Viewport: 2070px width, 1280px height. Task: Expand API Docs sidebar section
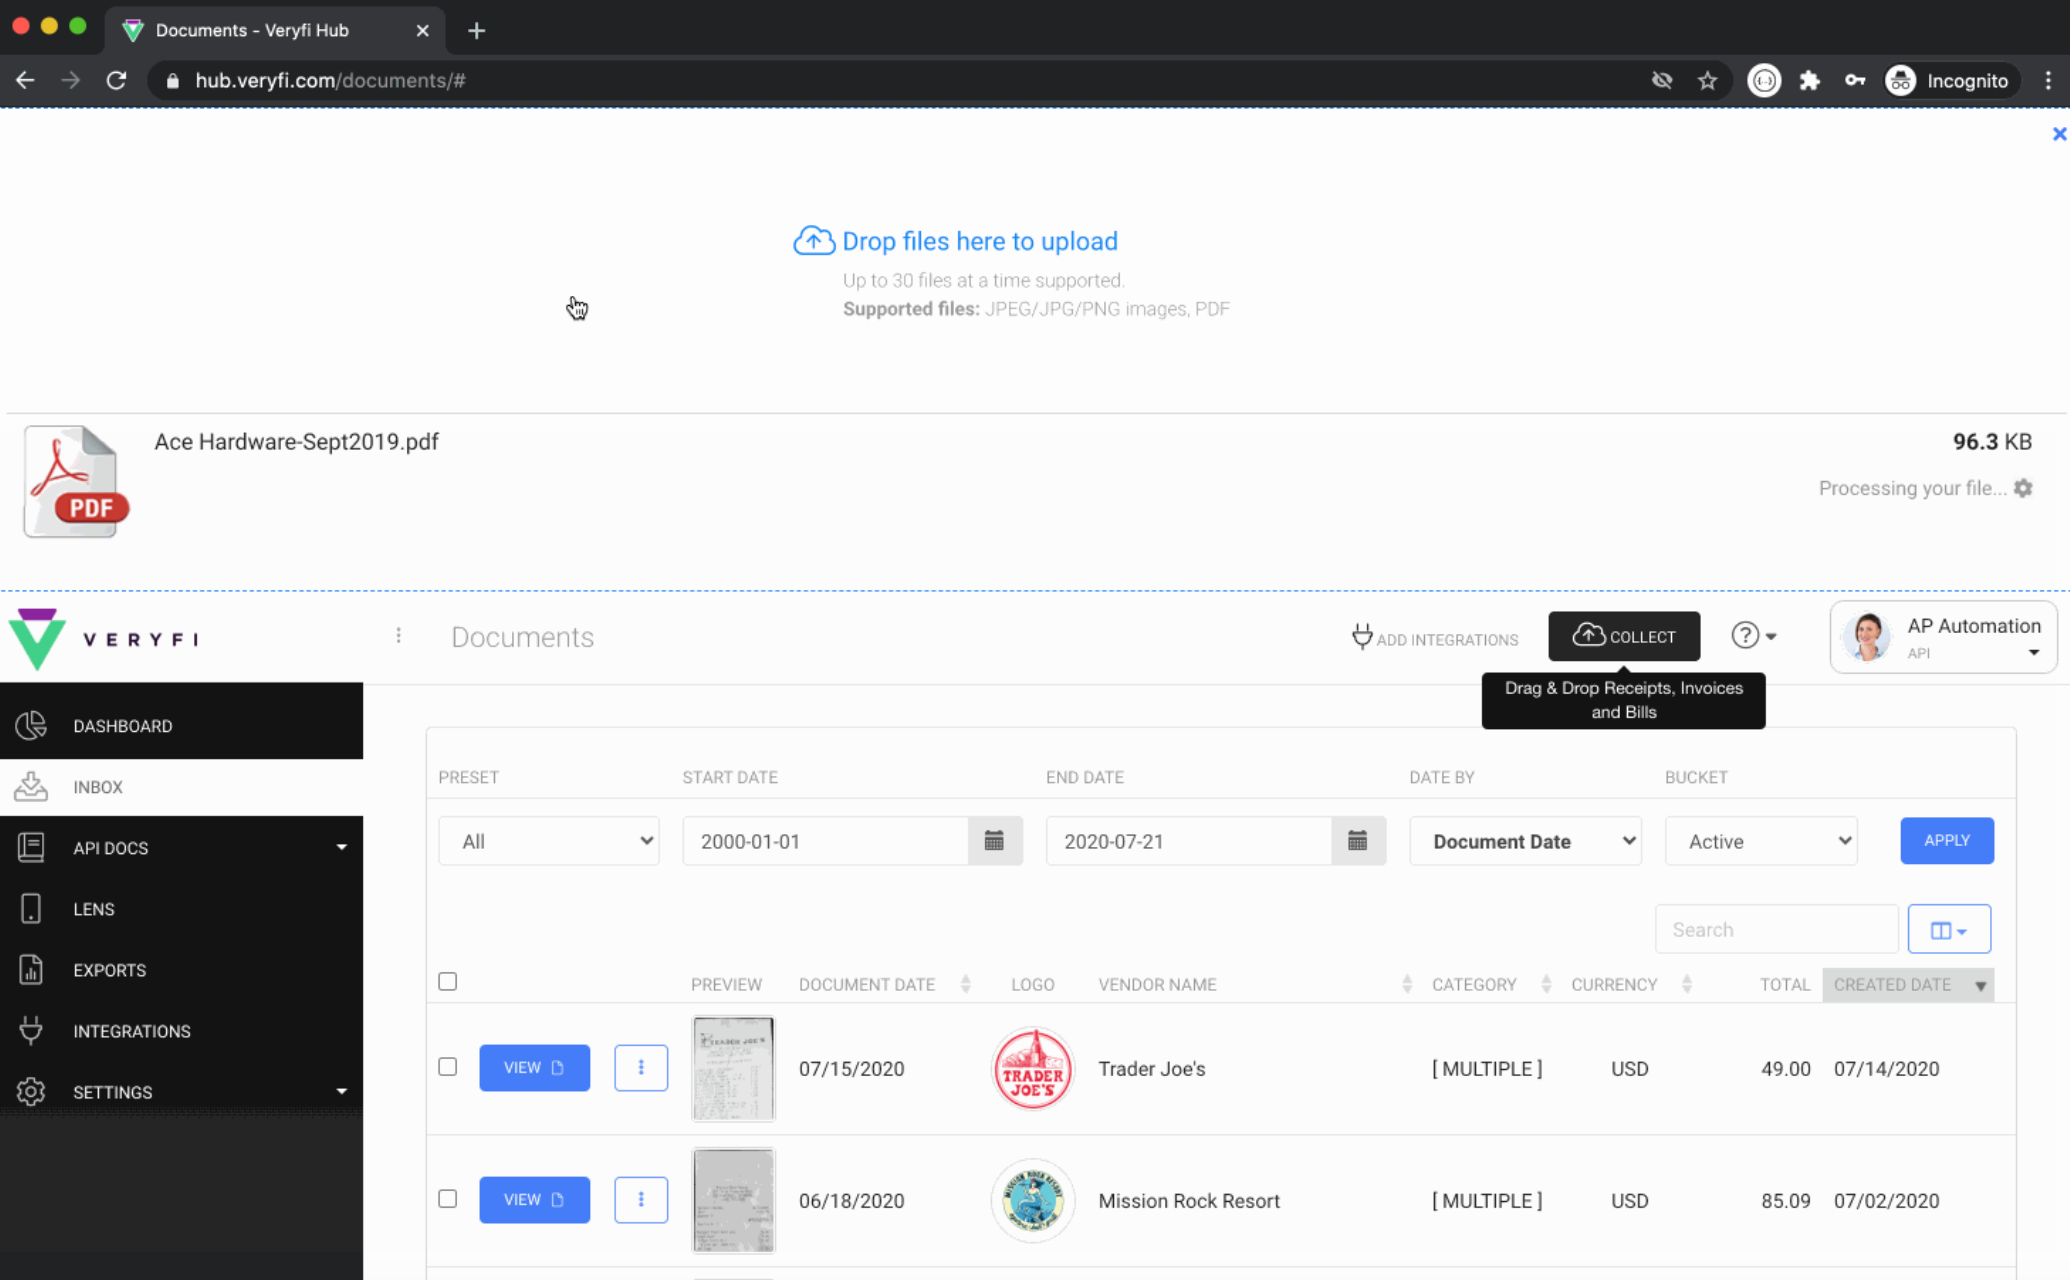point(181,848)
